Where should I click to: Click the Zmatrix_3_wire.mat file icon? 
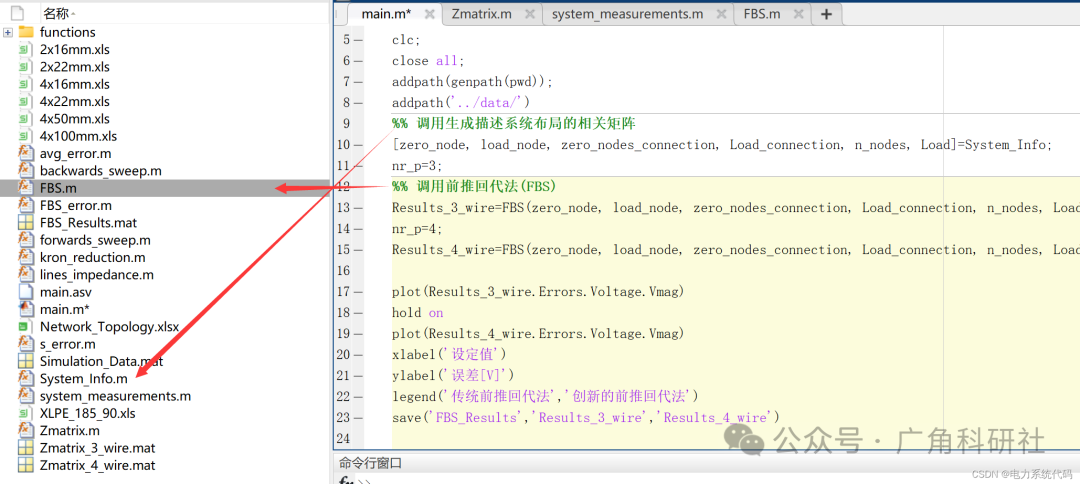click(25, 448)
